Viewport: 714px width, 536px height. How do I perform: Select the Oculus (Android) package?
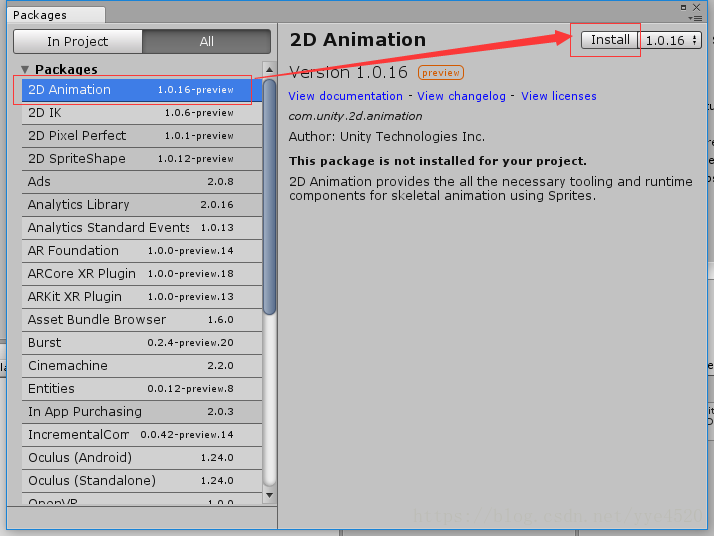coord(142,458)
